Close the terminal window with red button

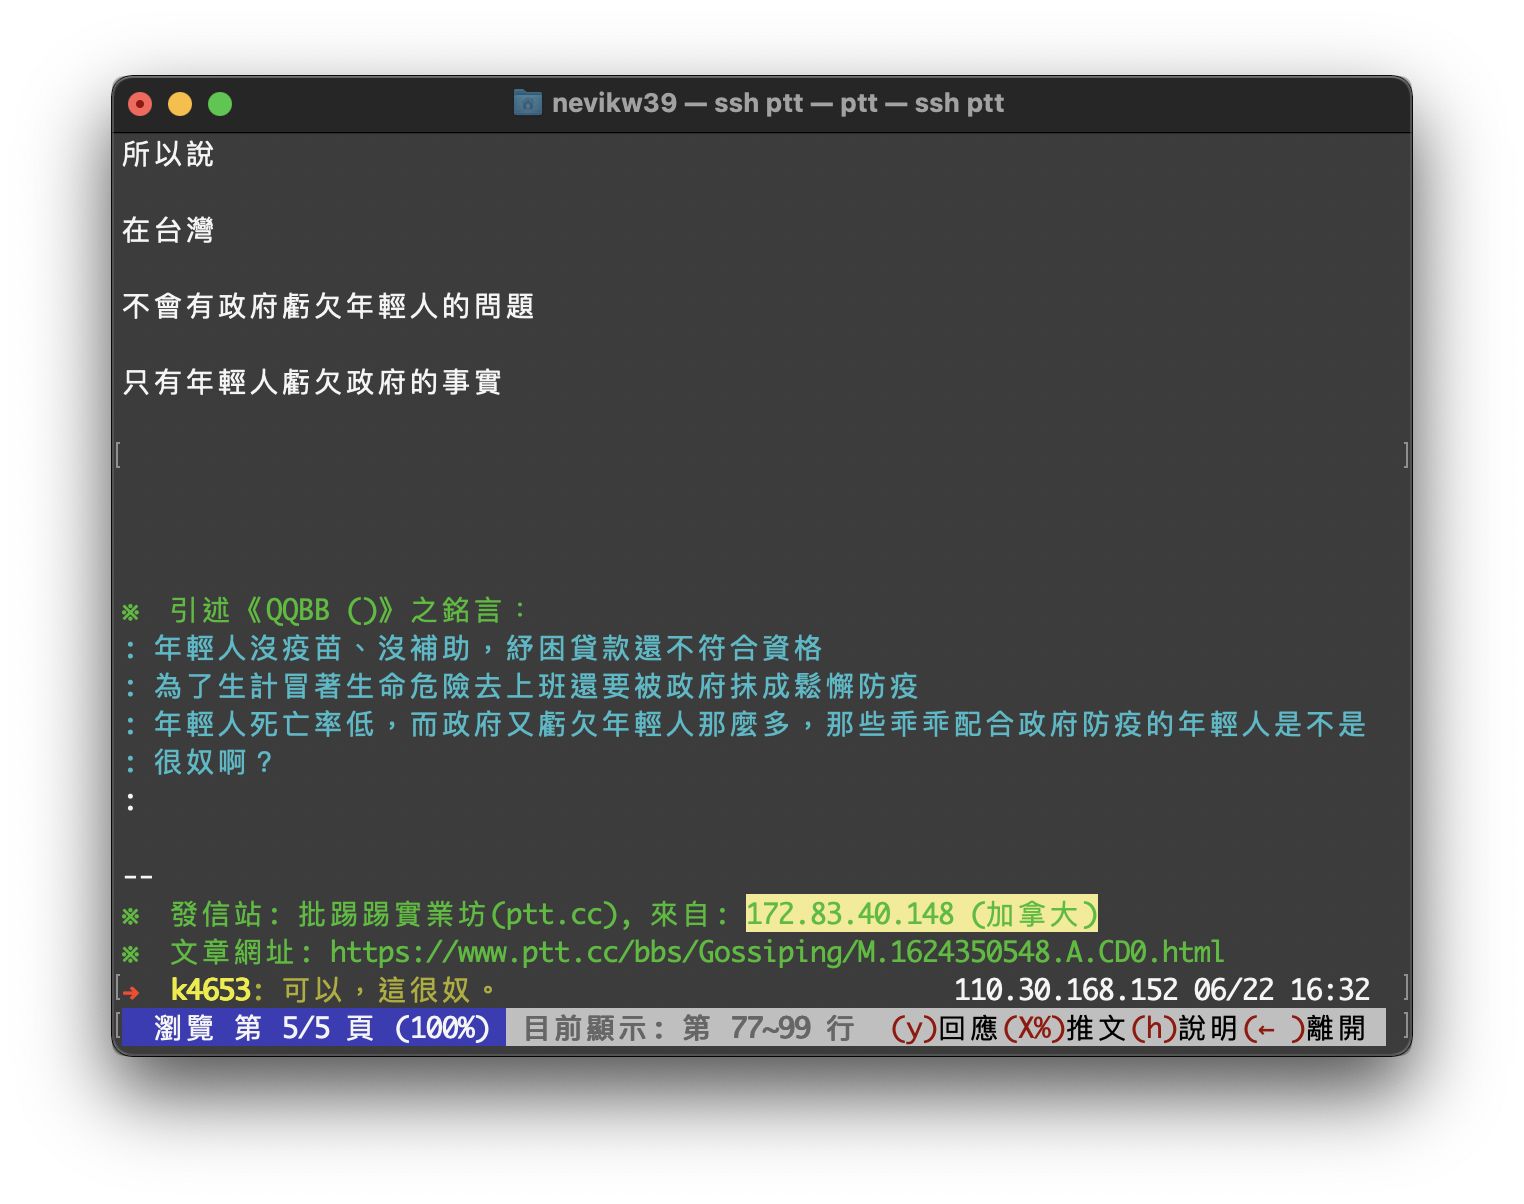140,104
